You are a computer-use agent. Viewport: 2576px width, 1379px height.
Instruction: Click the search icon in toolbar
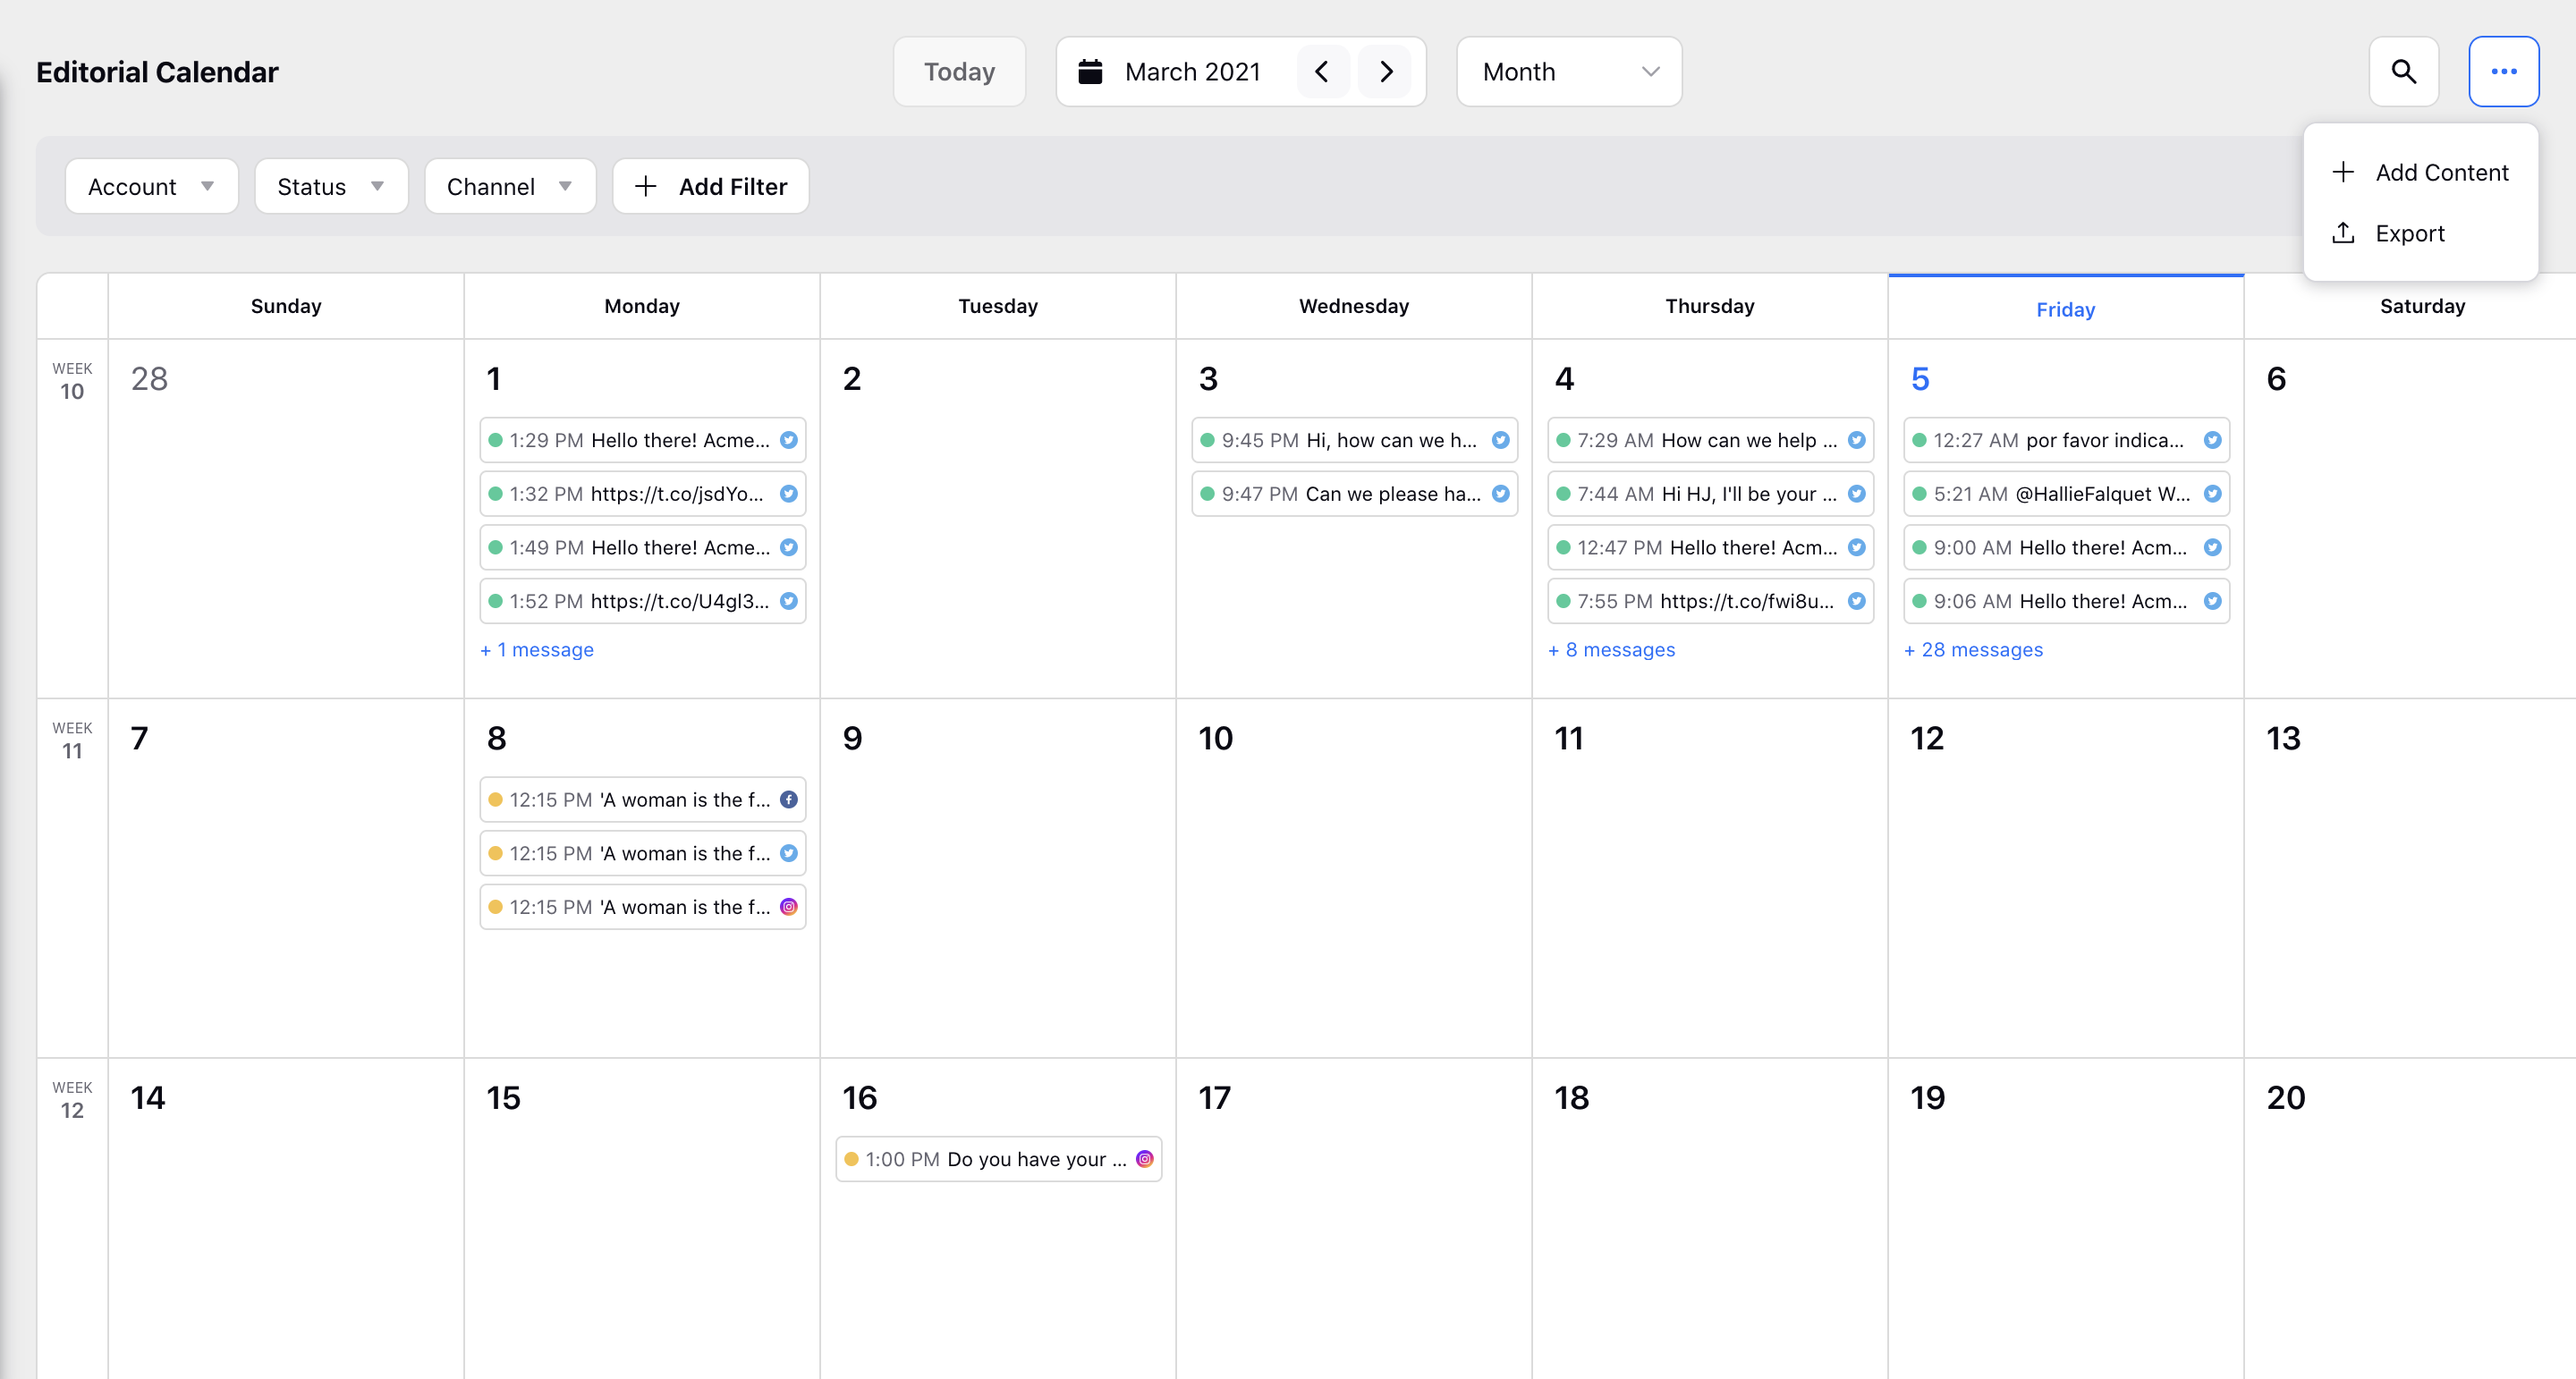pyautogui.click(x=2404, y=72)
